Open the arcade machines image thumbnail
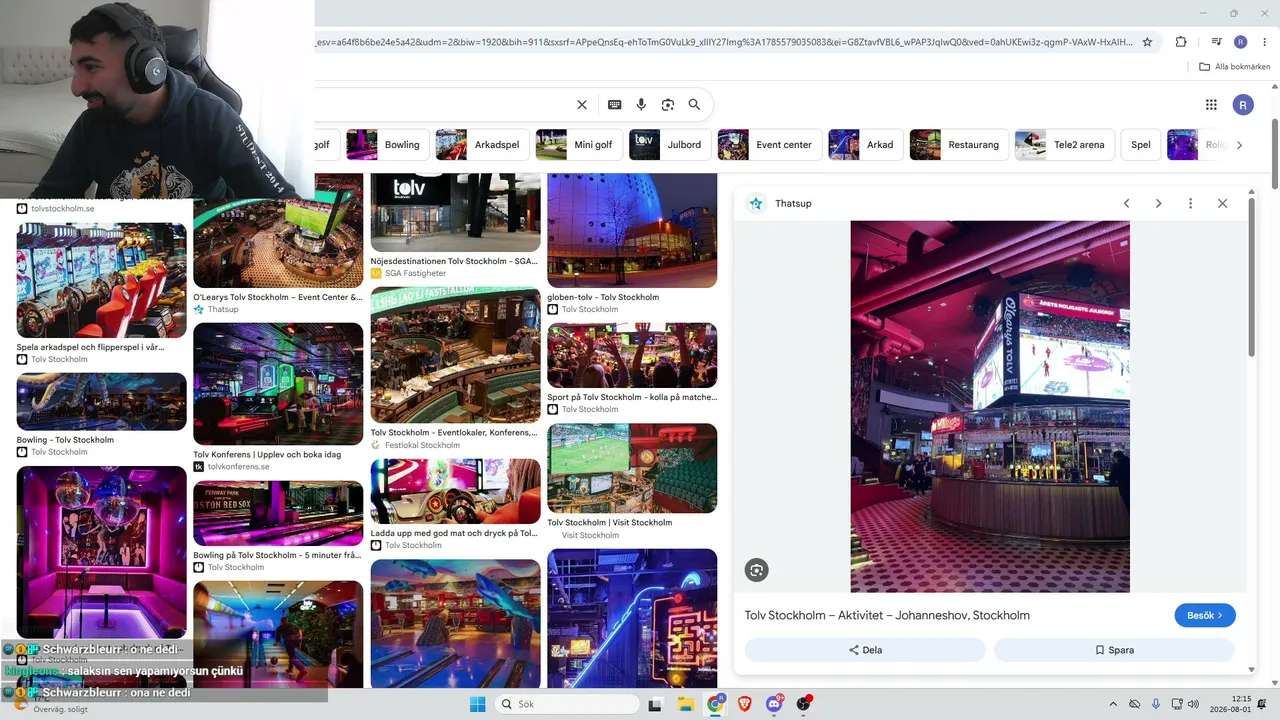1280x720 pixels. (x=102, y=281)
